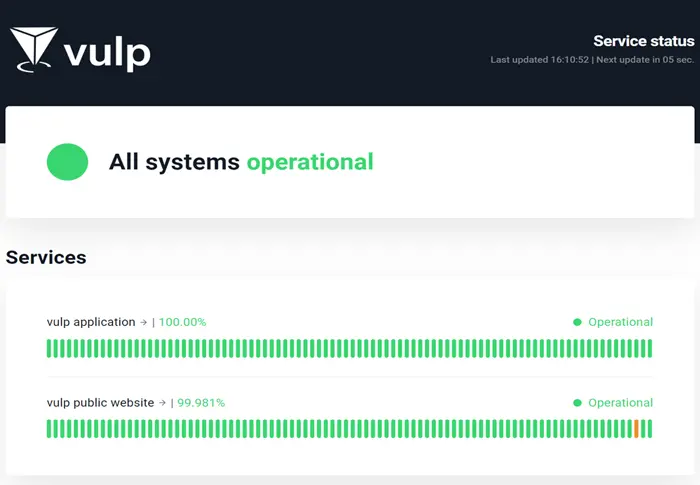Click the vulp logo icon
Image resolution: width=700 pixels, height=485 pixels.
point(34,49)
